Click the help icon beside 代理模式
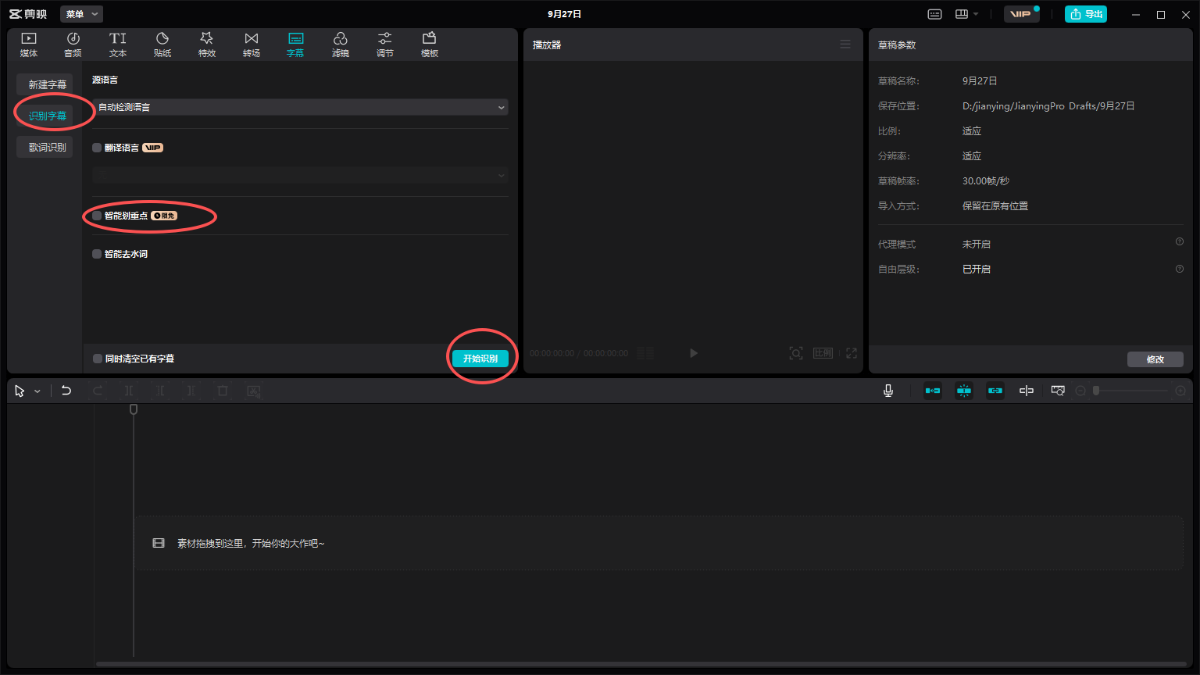Image resolution: width=1200 pixels, height=675 pixels. (x=1179, y=243)
